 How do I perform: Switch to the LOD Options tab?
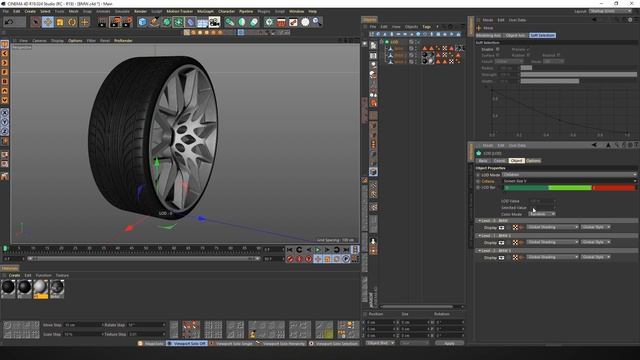point(533,161)
